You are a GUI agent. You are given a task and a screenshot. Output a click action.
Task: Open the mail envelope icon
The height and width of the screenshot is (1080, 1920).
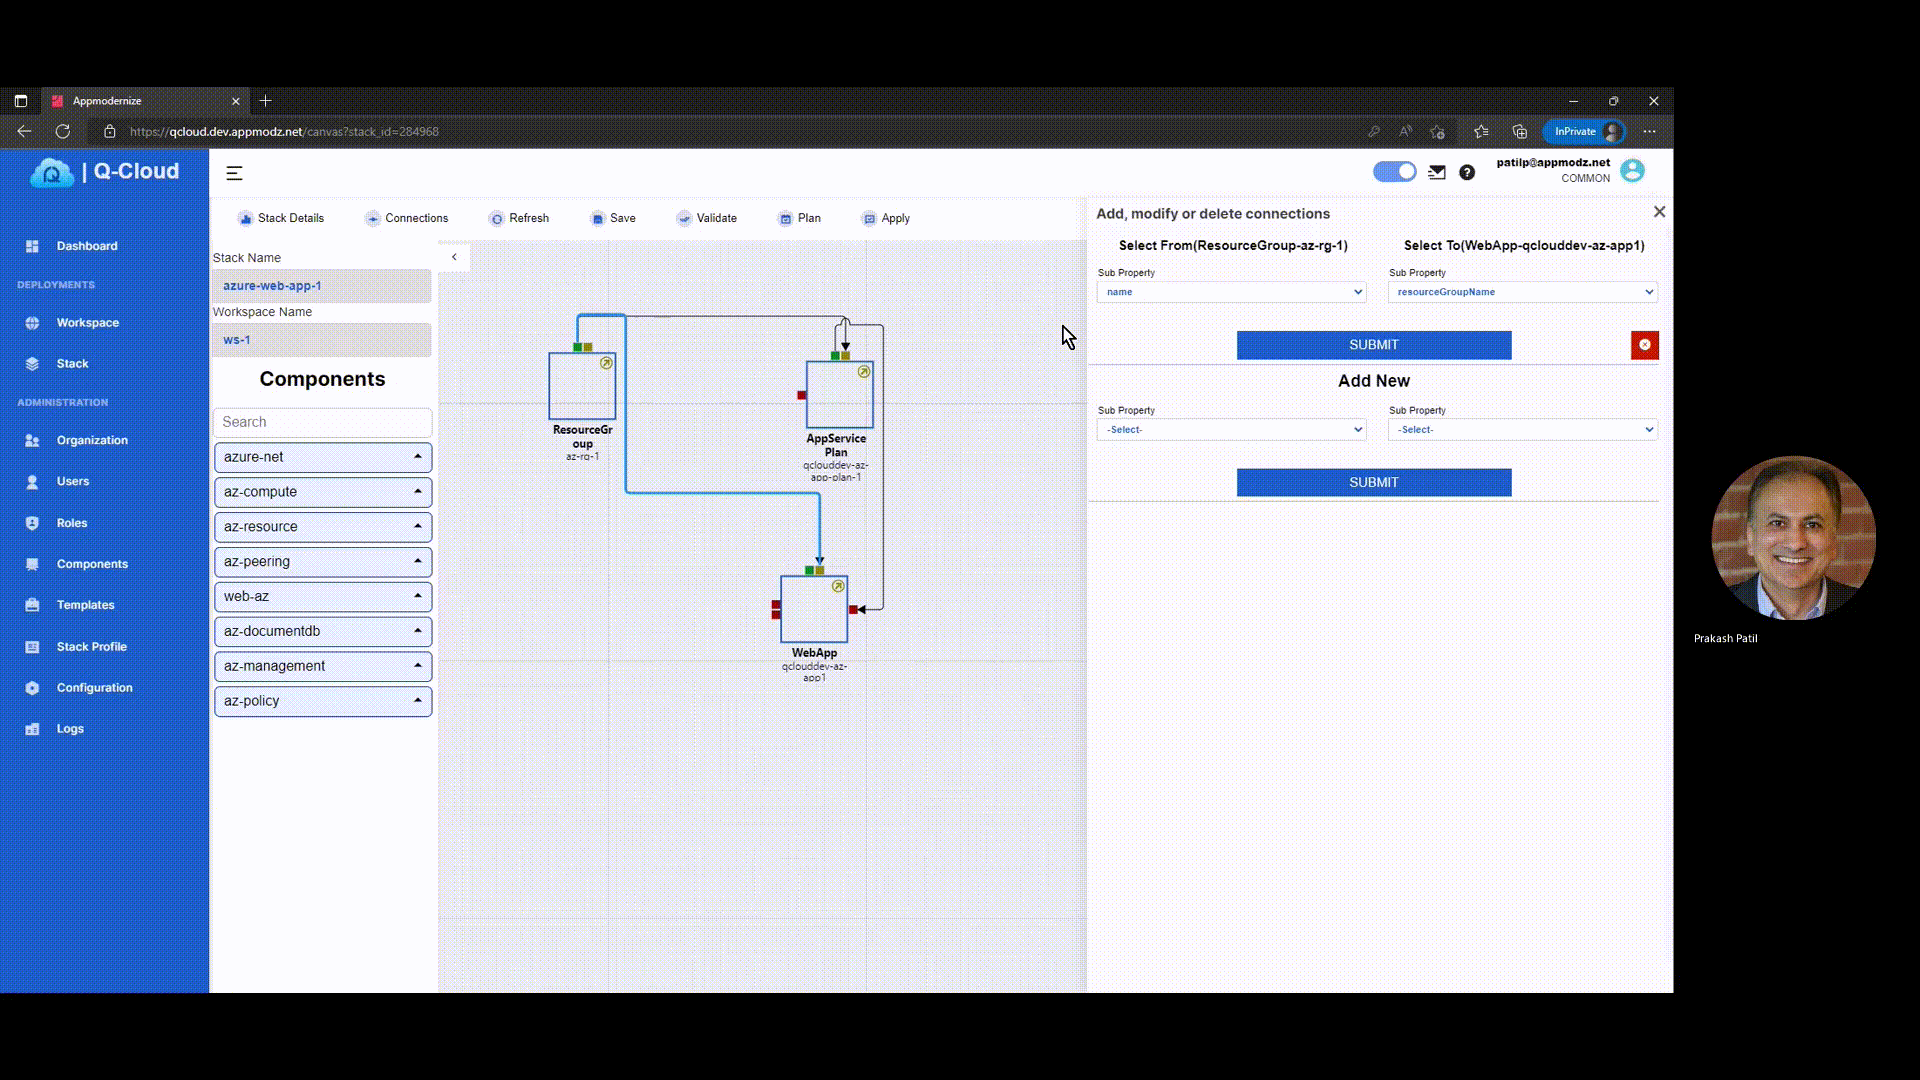coord(1437,172)
